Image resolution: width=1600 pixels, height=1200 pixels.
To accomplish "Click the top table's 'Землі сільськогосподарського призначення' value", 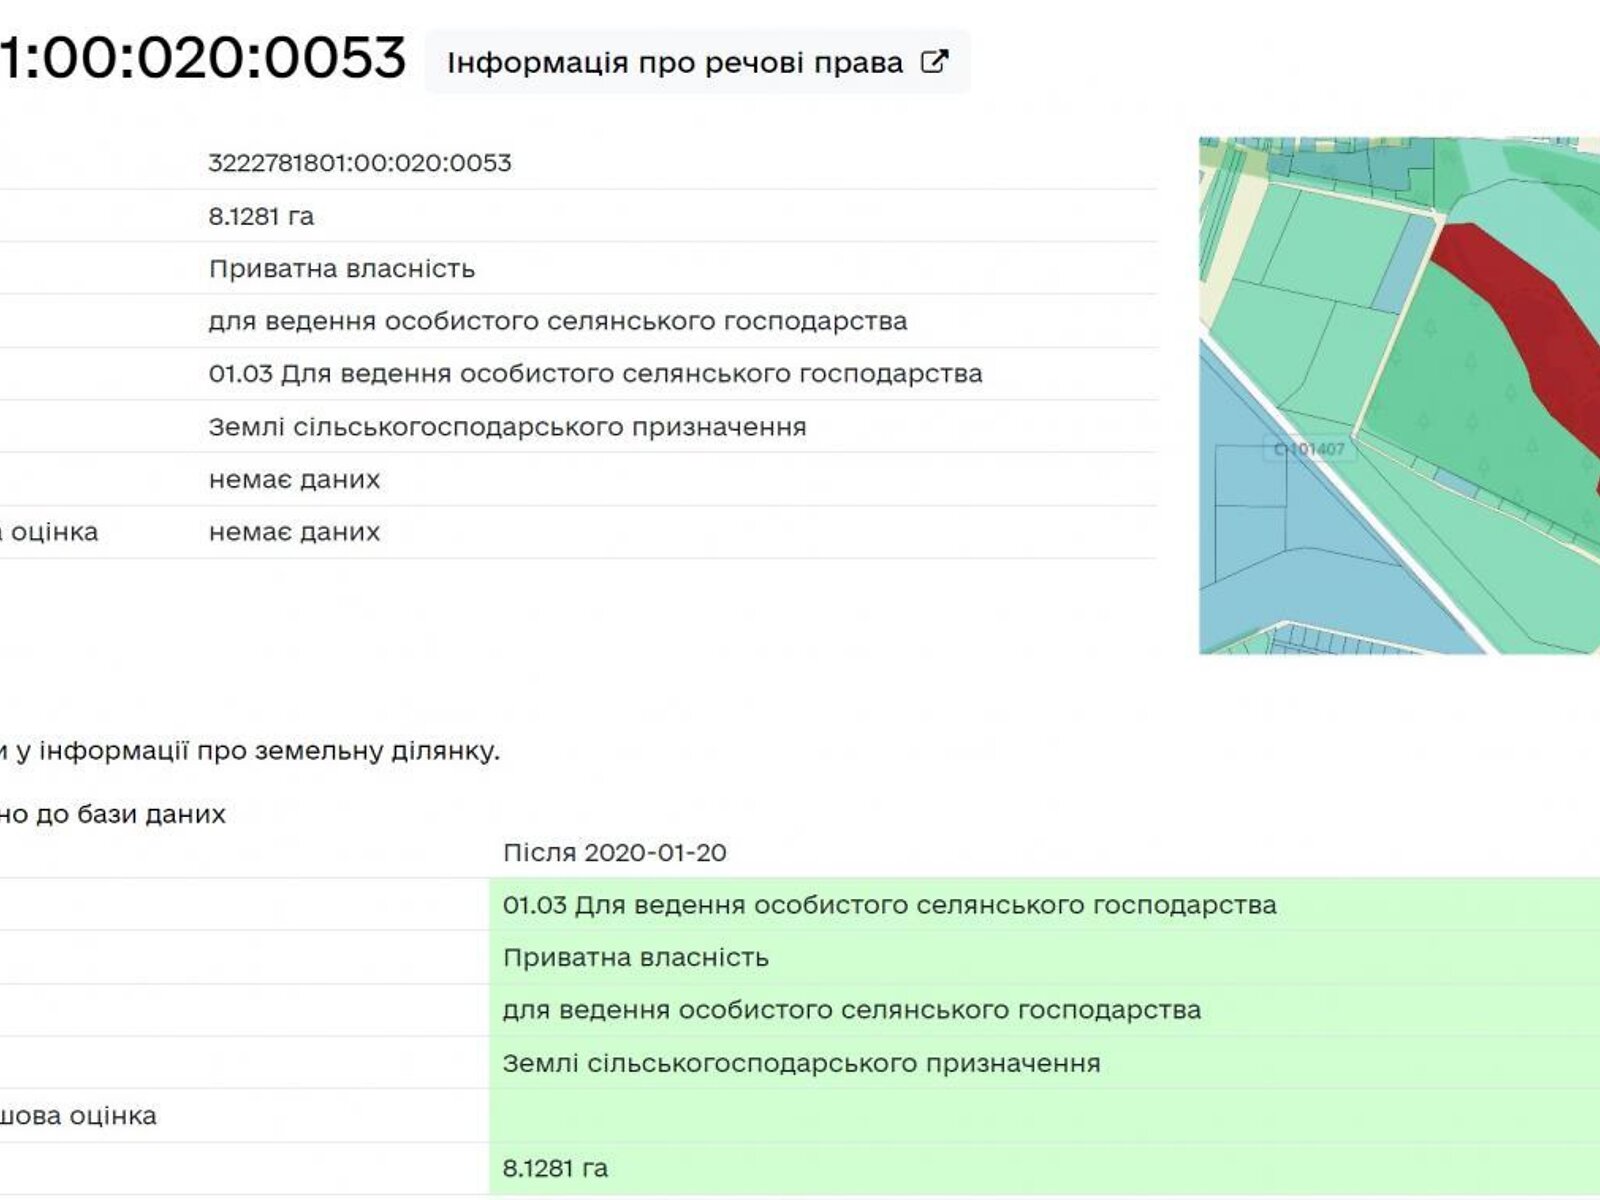I will tap(507, 427).
